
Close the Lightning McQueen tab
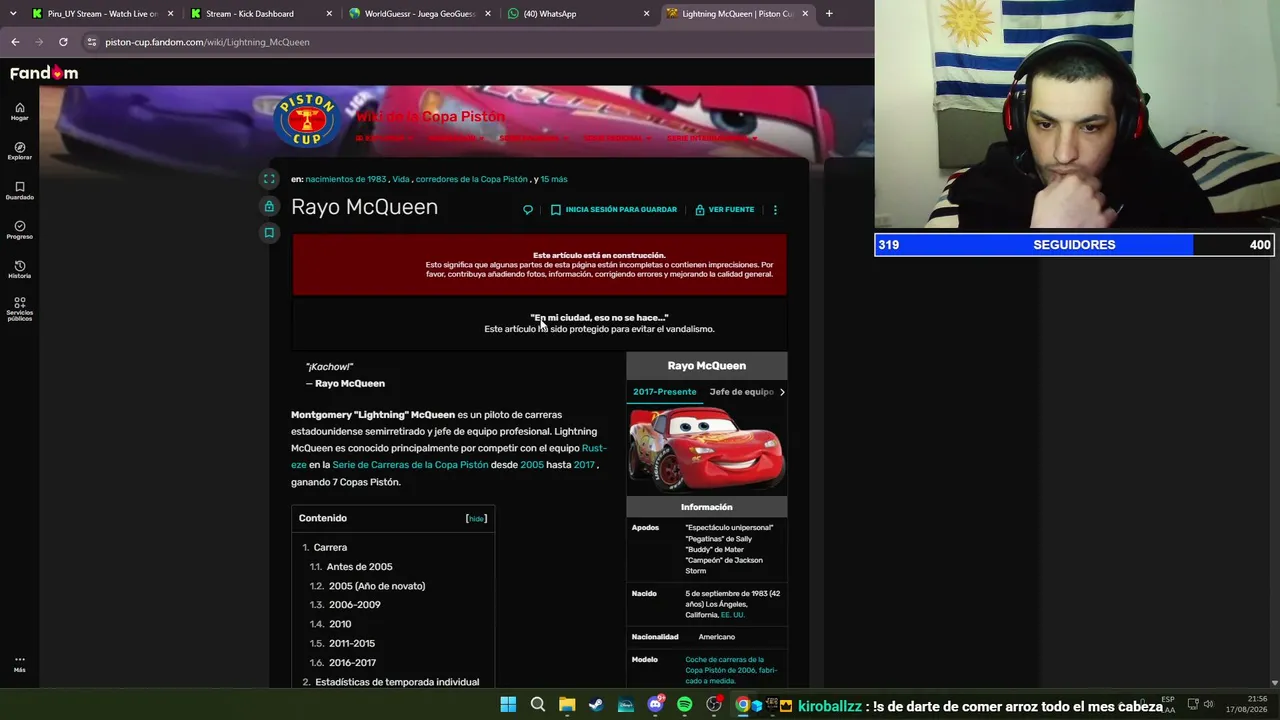click(805, 14)
